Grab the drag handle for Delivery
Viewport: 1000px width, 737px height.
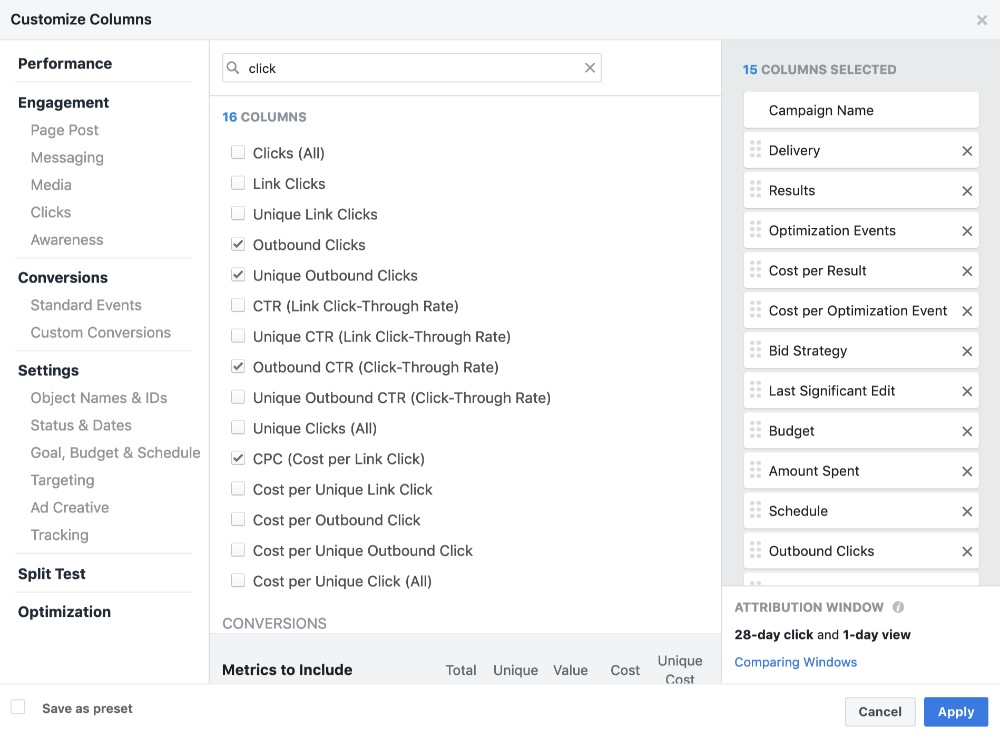pyautogui.click(x=756, y=149)
